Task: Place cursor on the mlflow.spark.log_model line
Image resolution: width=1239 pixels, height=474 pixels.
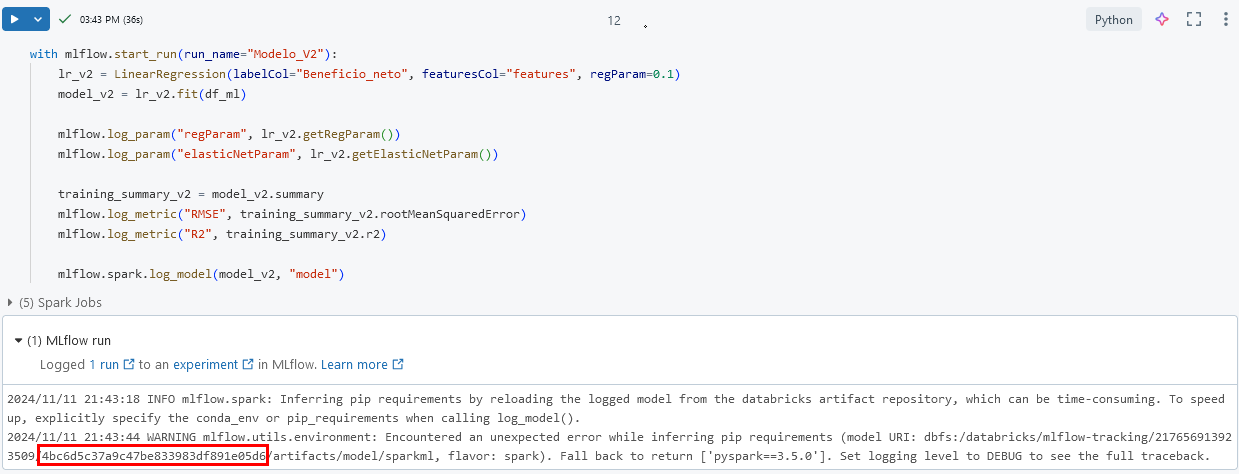Action: (x=200, y=273)
